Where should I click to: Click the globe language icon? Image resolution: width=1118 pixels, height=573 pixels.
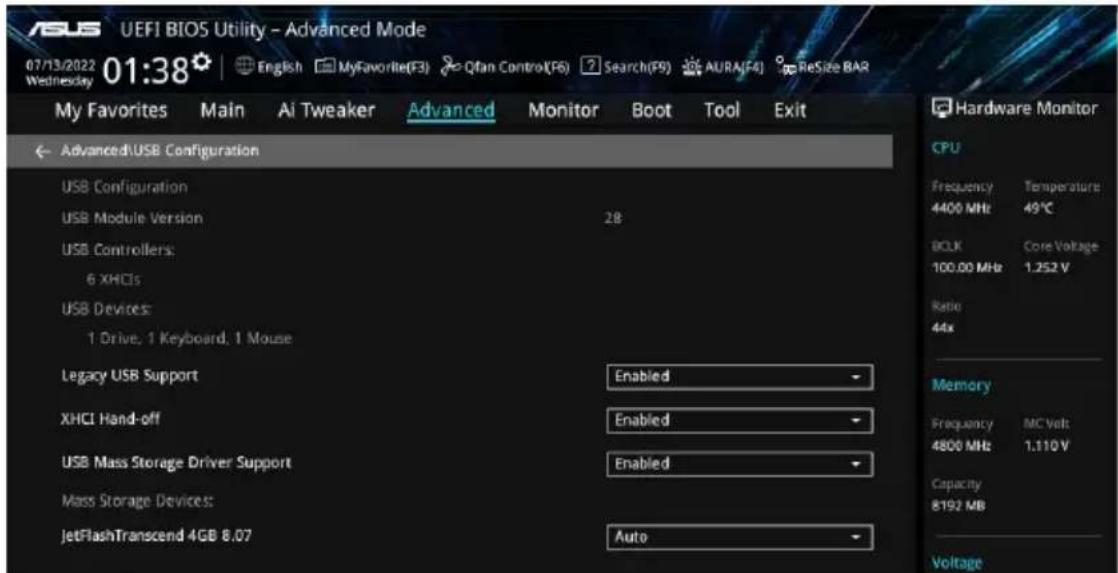(244, 68)
